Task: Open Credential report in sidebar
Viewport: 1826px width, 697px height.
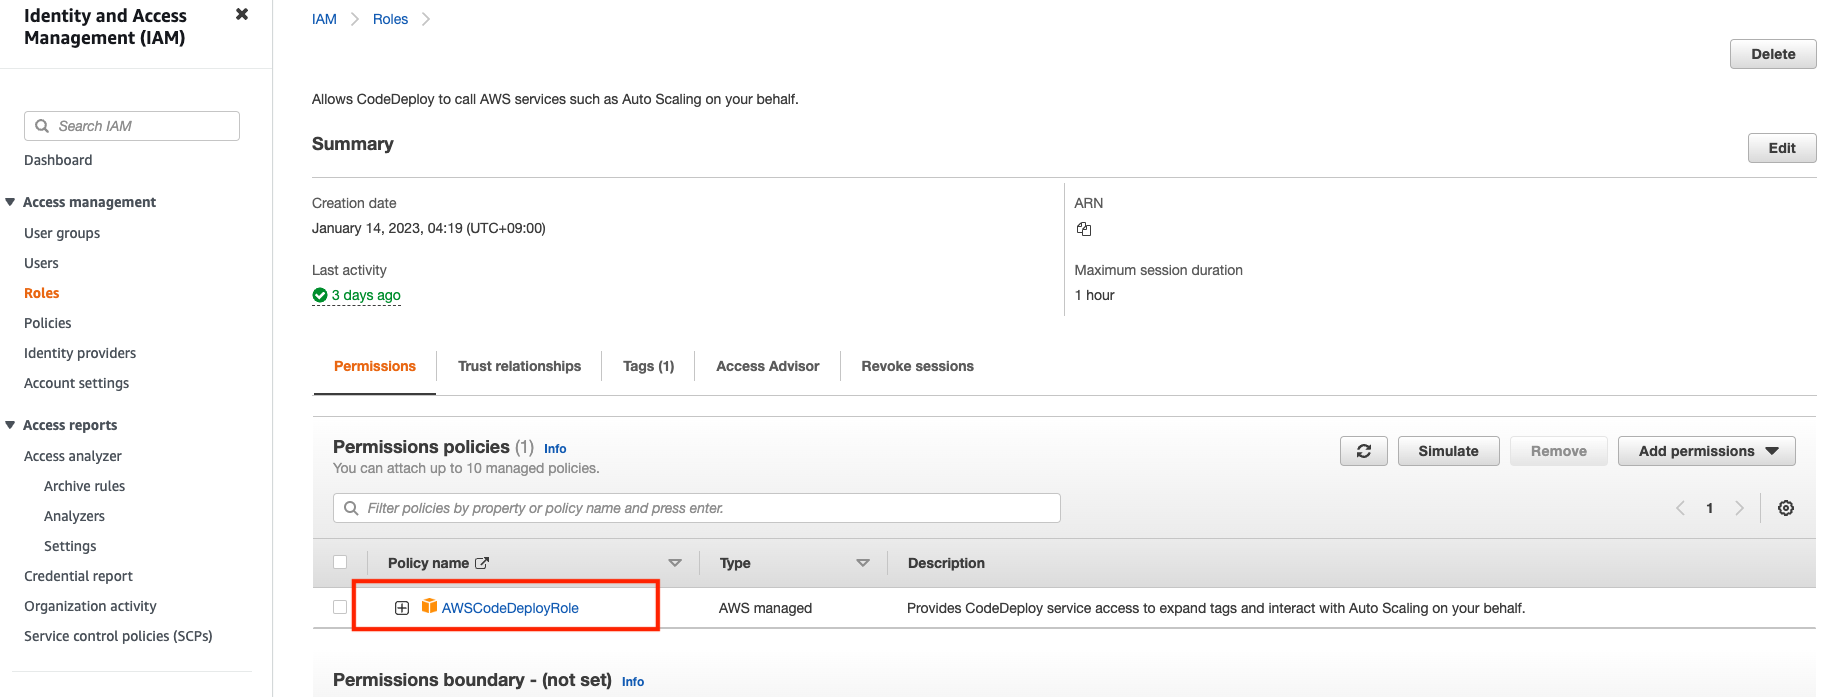Action: coord(78,576)
